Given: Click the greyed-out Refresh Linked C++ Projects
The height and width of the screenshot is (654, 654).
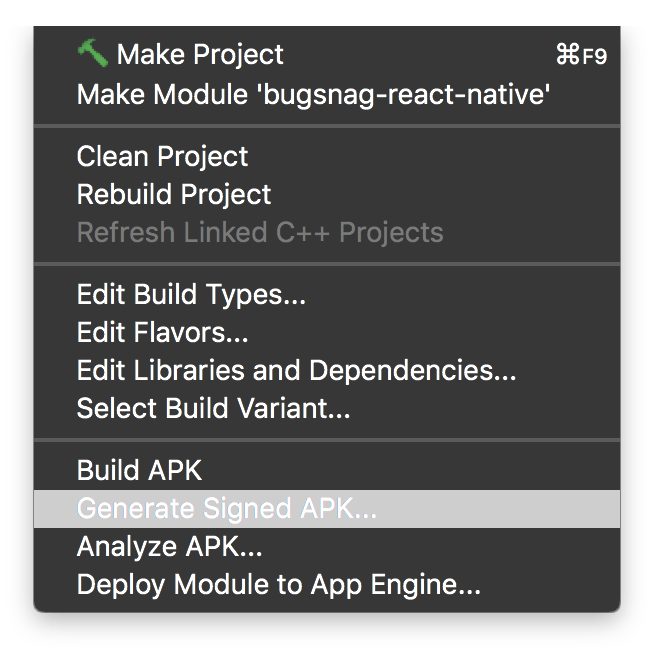Looking at the screenshot, I should click(x=260, y=233).
